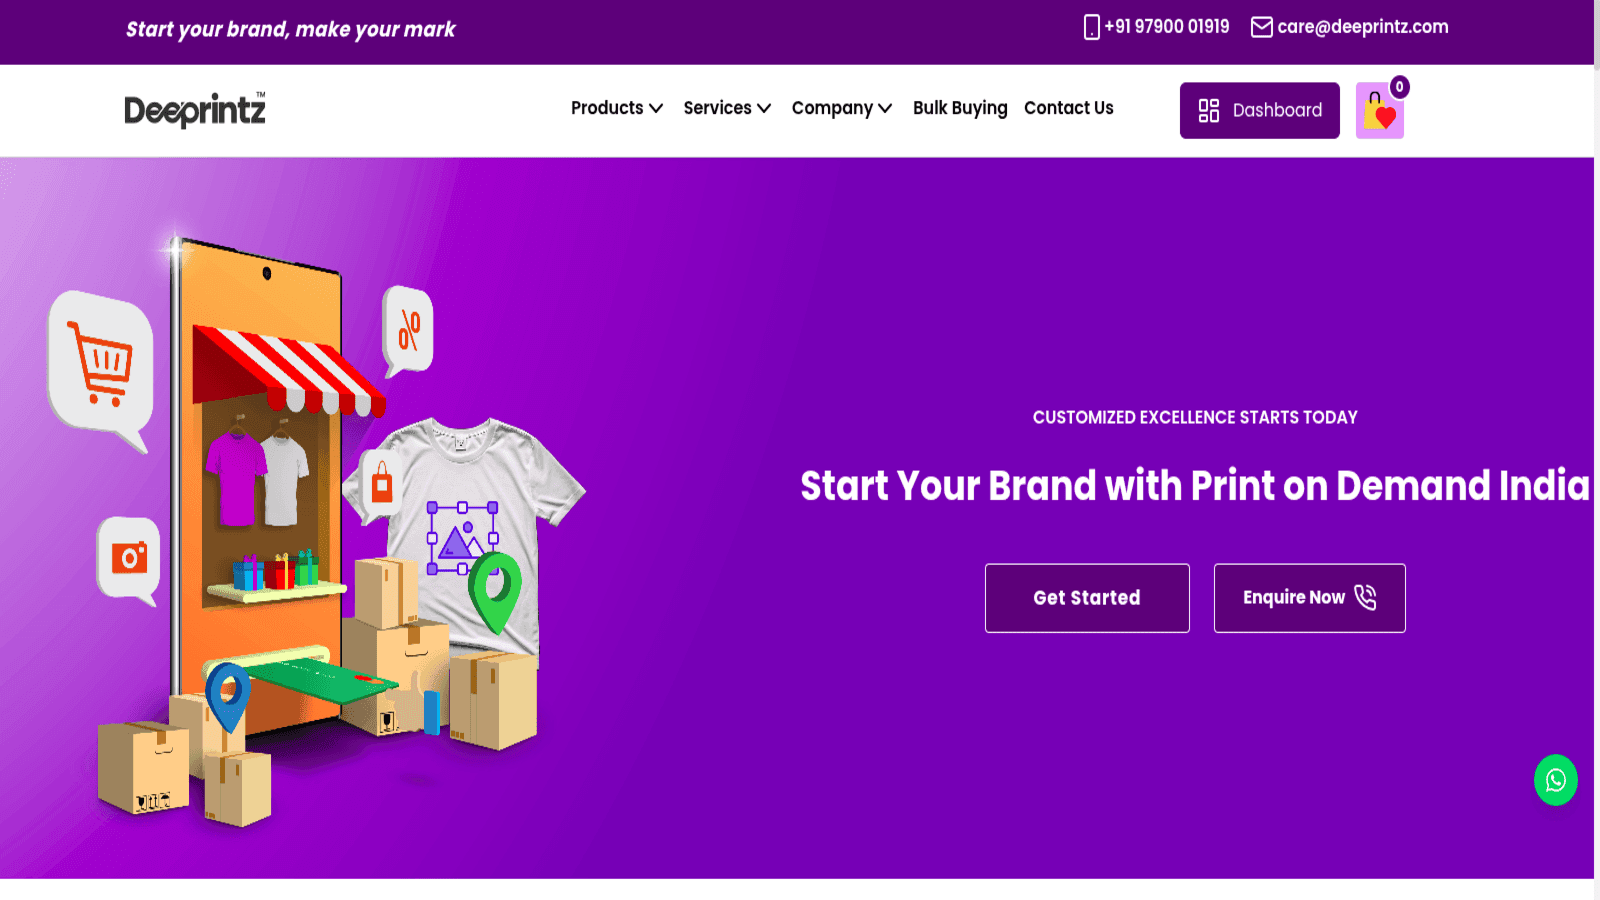This screenshot has height=900, width=1600.
Task: Open the shopping bag wishlist icon
Action: [1379, 111]
